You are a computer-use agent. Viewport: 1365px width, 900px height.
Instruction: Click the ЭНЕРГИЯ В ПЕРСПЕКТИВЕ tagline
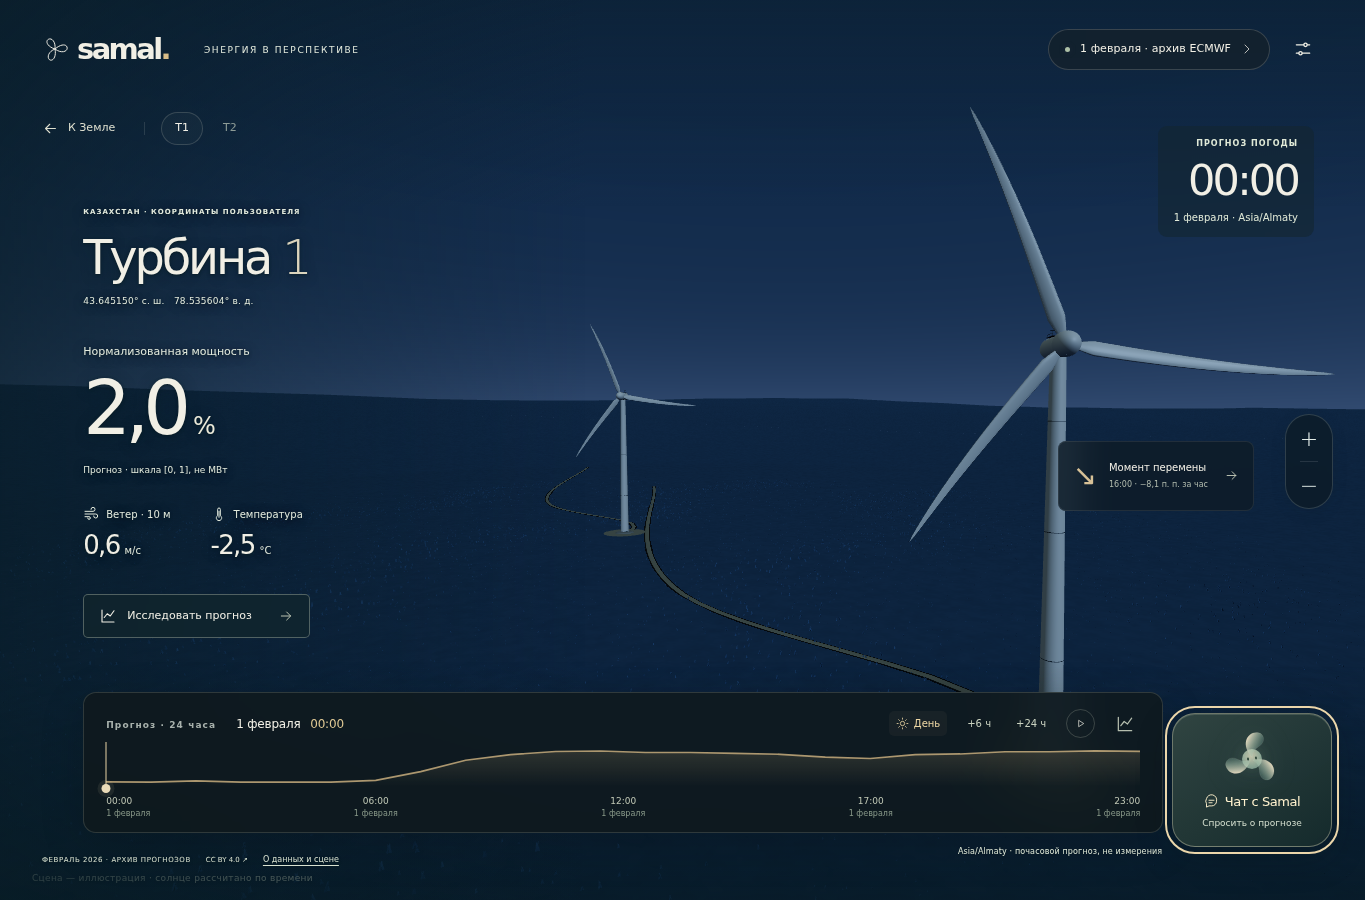point(281,50)
